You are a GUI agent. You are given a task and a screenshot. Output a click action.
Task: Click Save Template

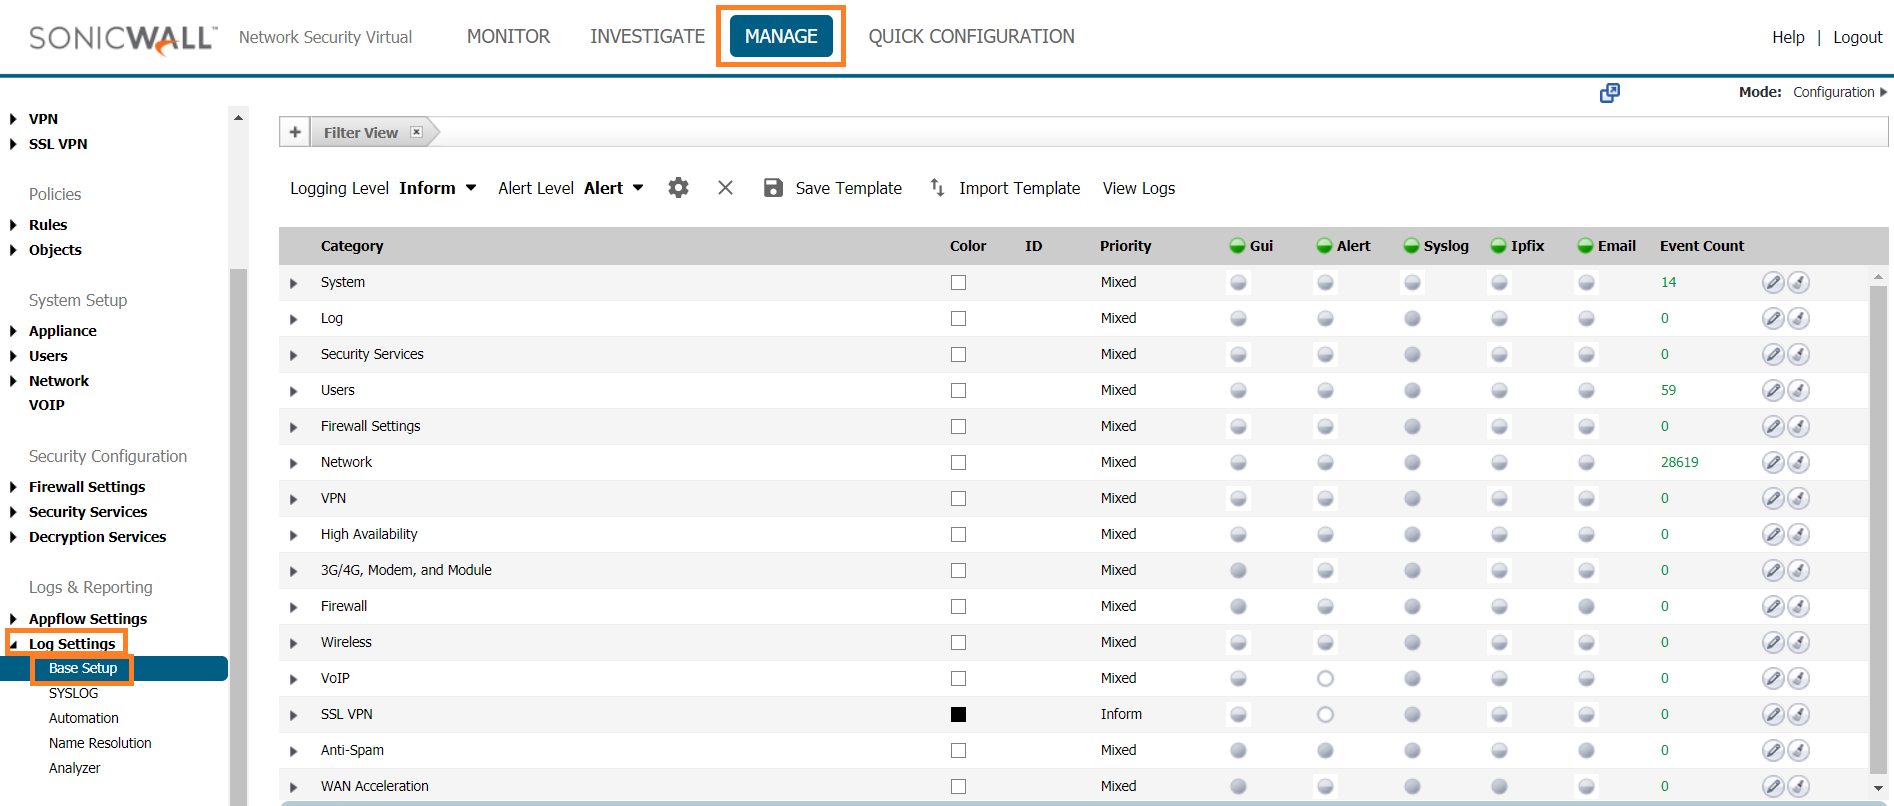833,188
